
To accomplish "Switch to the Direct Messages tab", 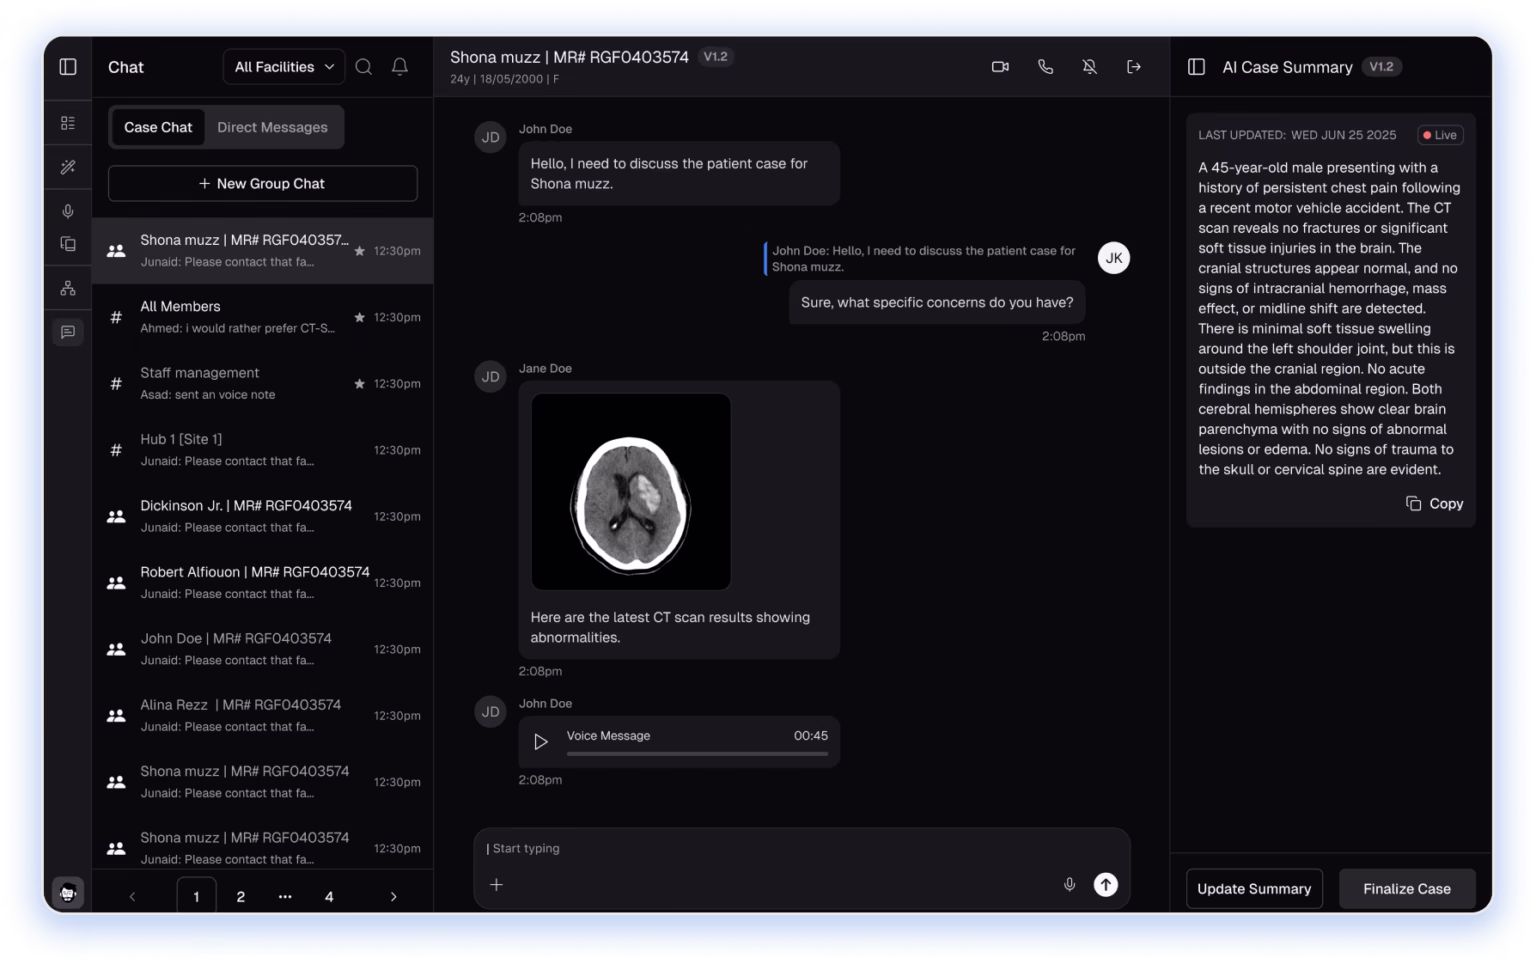I will [272, 128].
